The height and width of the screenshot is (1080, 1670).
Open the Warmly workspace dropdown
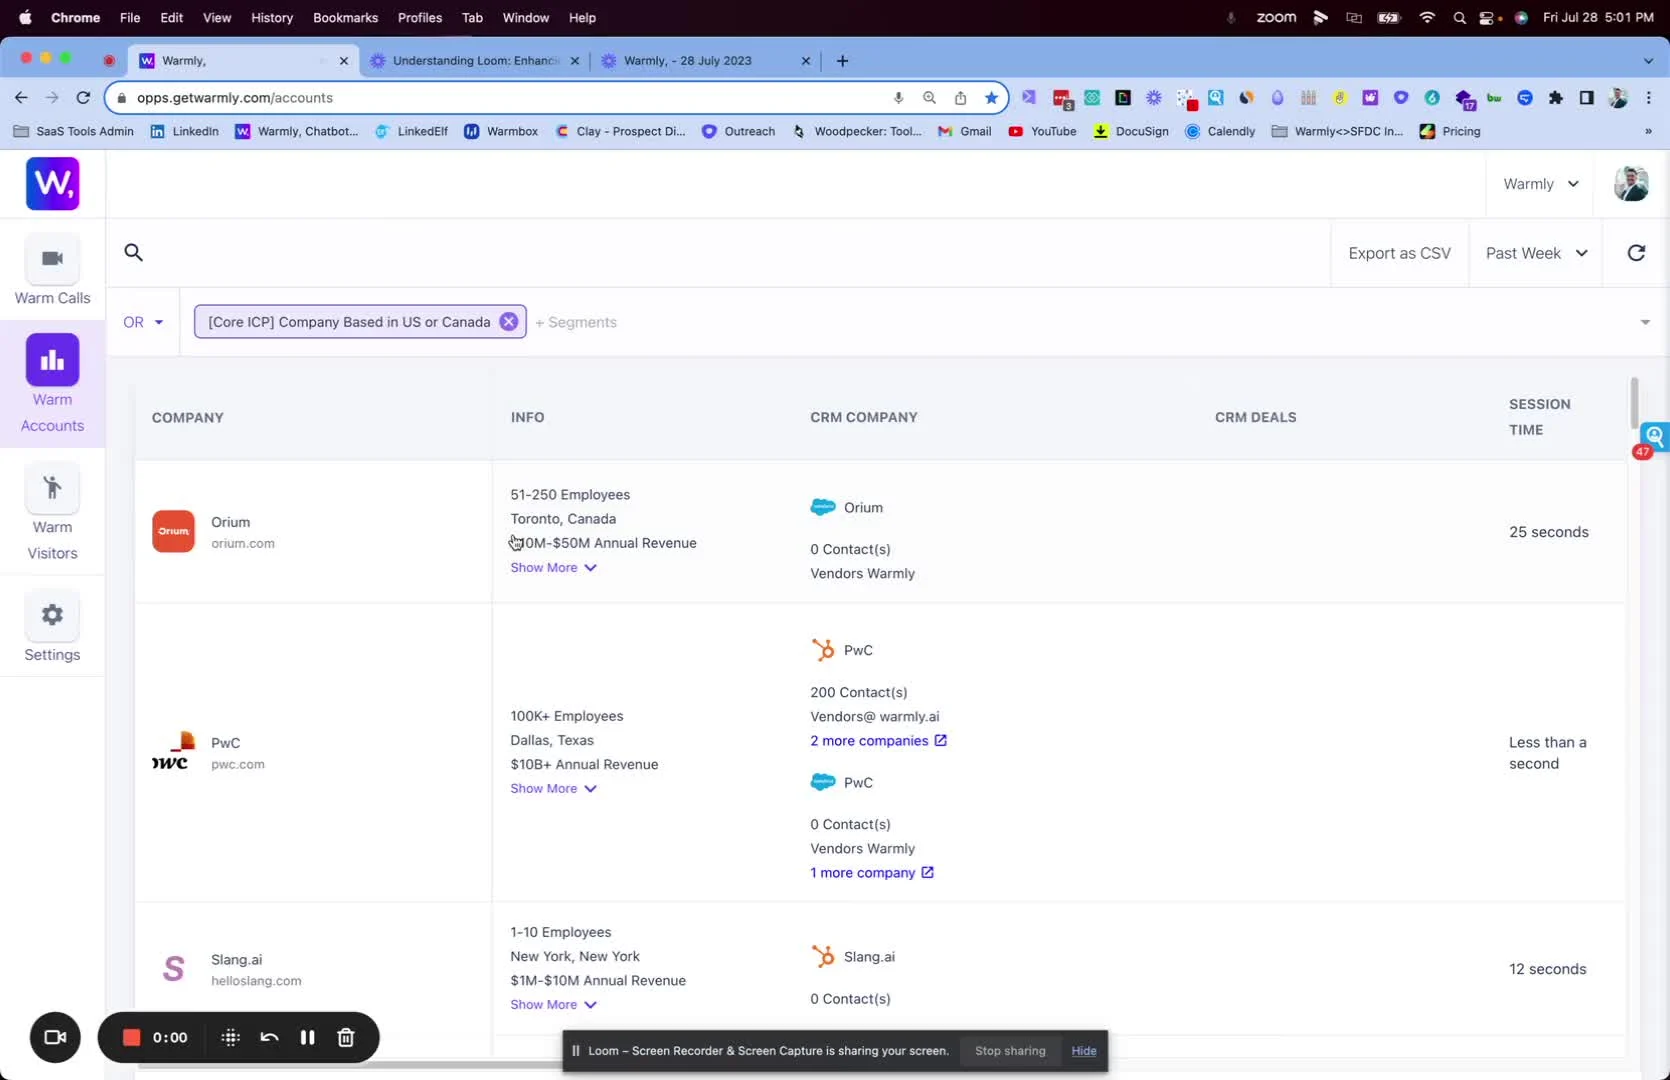[1541, 184]
